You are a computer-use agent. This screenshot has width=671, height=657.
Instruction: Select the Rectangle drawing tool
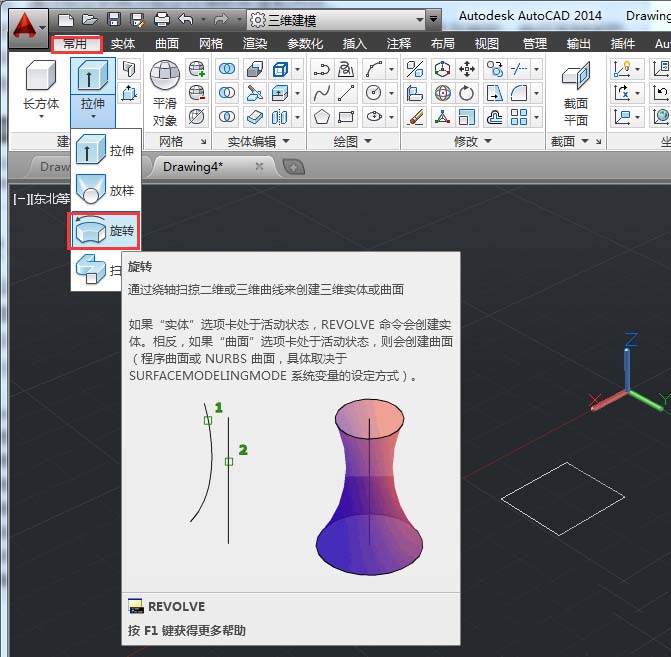[346, 117]
